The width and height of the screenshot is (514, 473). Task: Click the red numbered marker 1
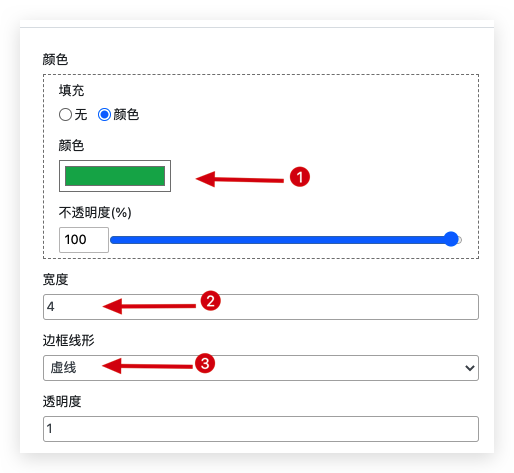tap(300, 177)
